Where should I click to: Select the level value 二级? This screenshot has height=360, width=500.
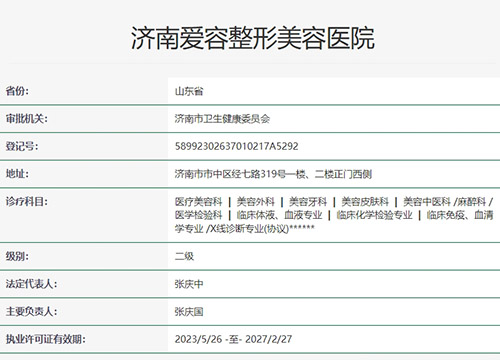click(x=184, y=256)
